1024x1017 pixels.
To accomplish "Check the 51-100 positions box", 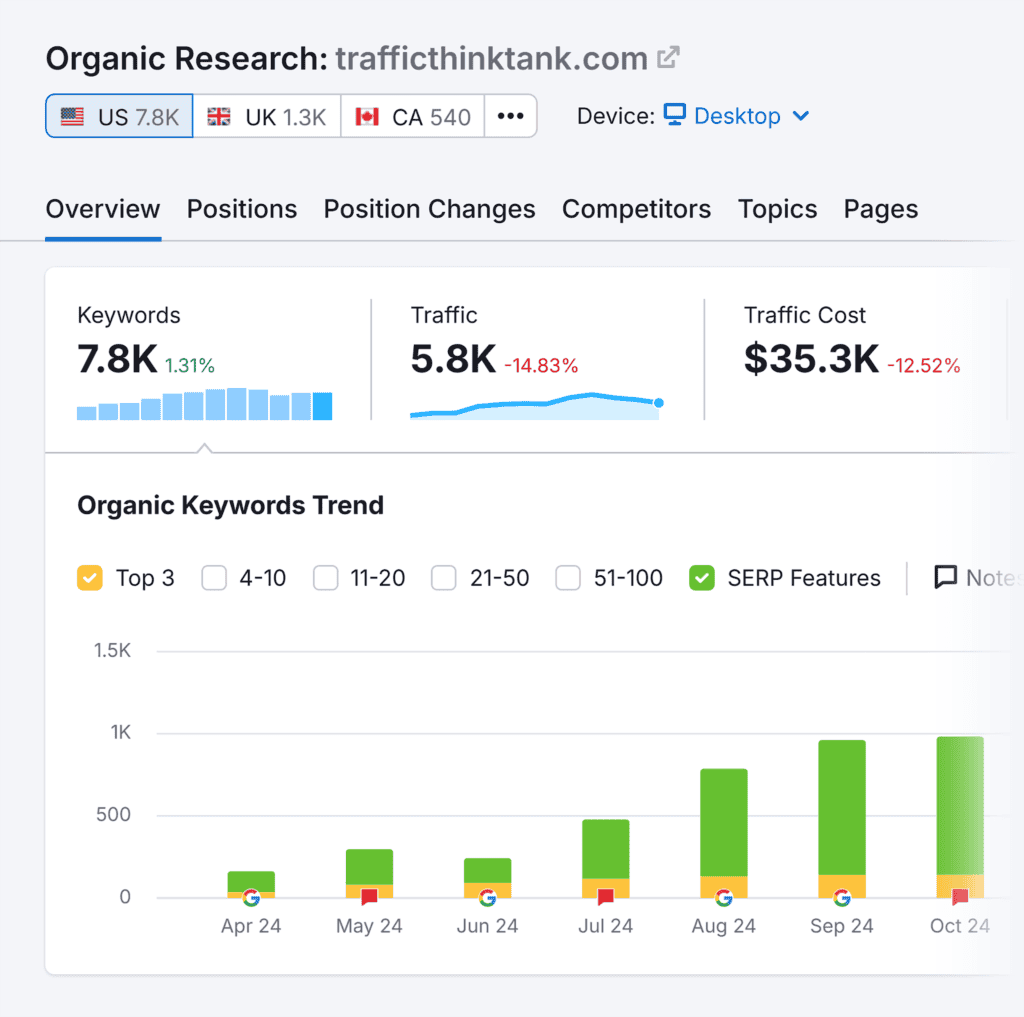I will pyautogui.click(x=567, y=578).
